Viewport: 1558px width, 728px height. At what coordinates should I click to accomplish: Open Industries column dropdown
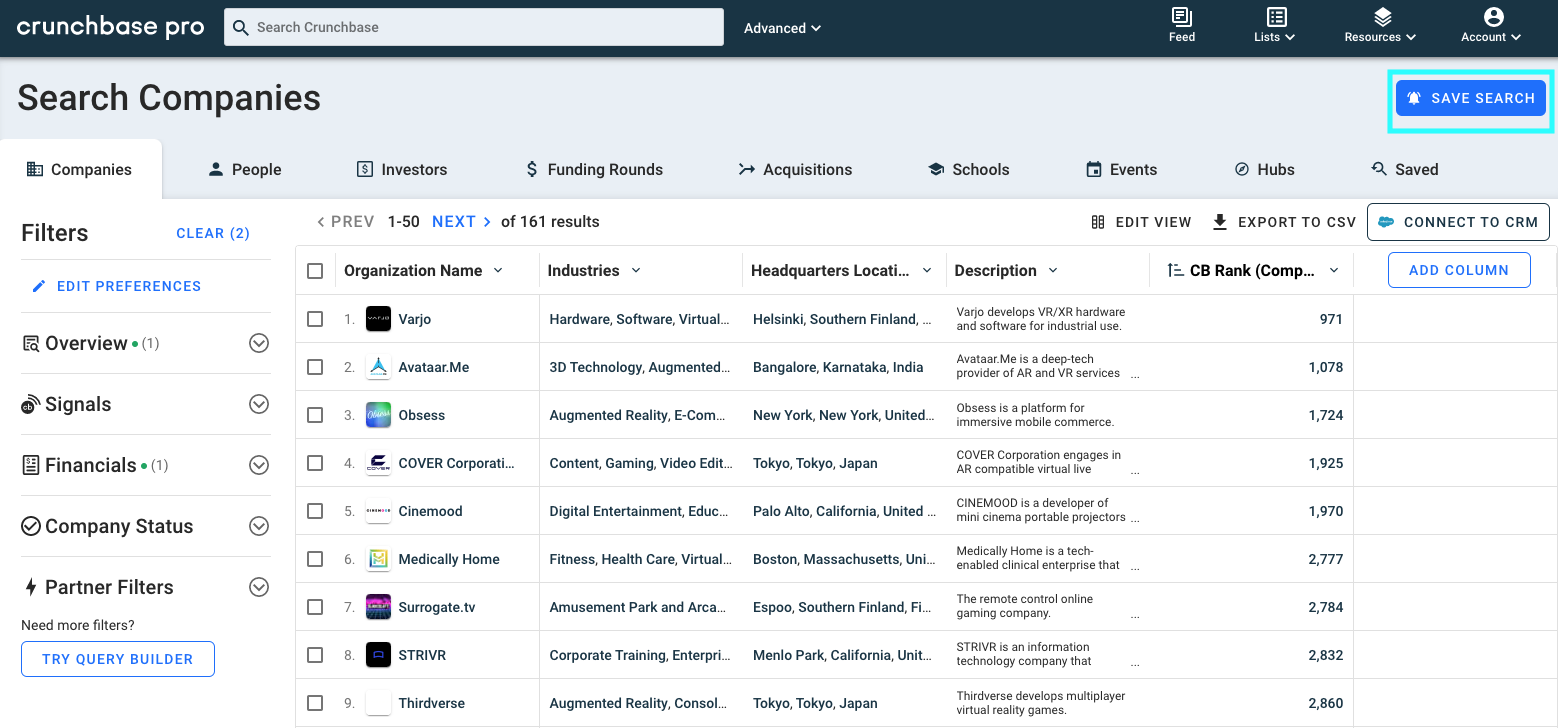[635, 270]
